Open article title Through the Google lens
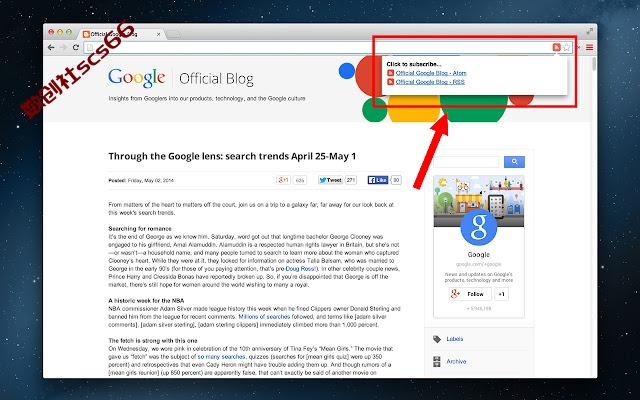Viewport: 640px width, 400px height. pyautogui.click(x=232, y=156)
